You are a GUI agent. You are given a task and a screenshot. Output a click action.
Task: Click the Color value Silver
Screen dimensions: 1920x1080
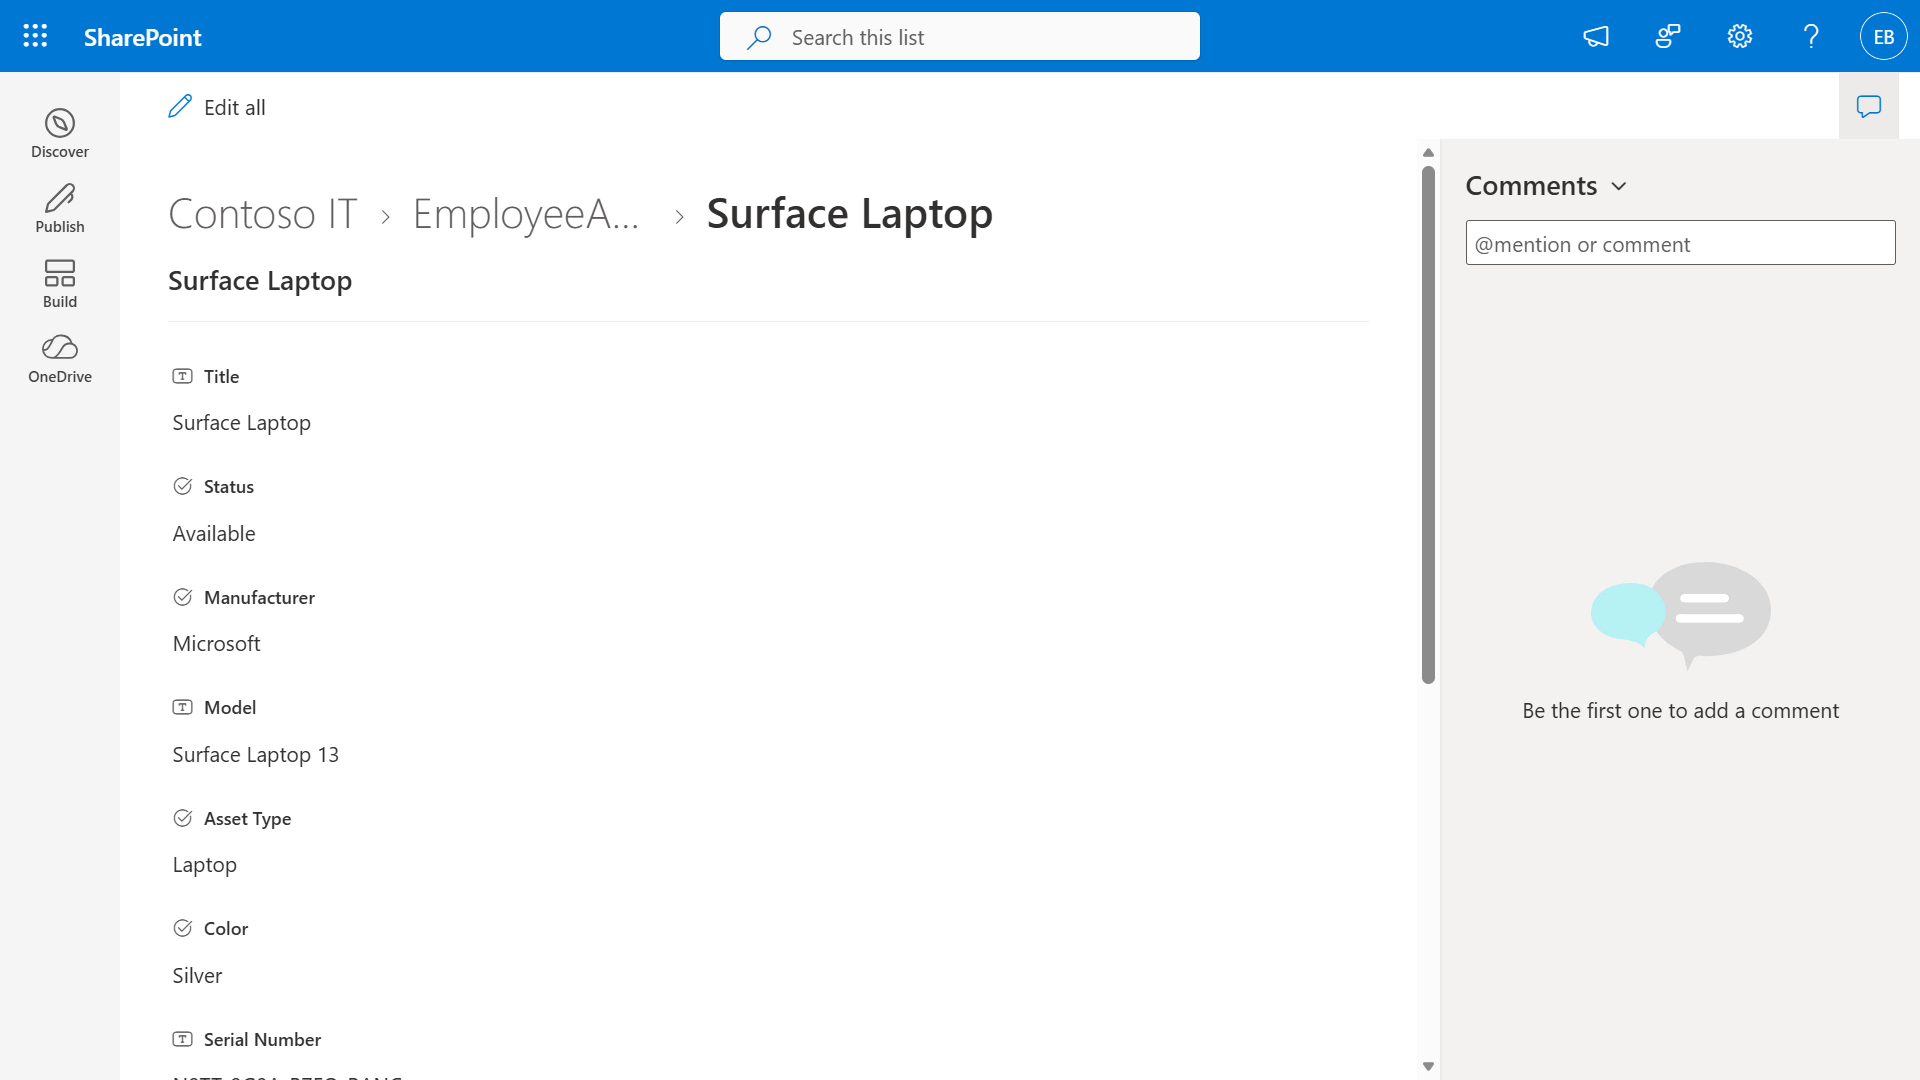coord(197,976)
